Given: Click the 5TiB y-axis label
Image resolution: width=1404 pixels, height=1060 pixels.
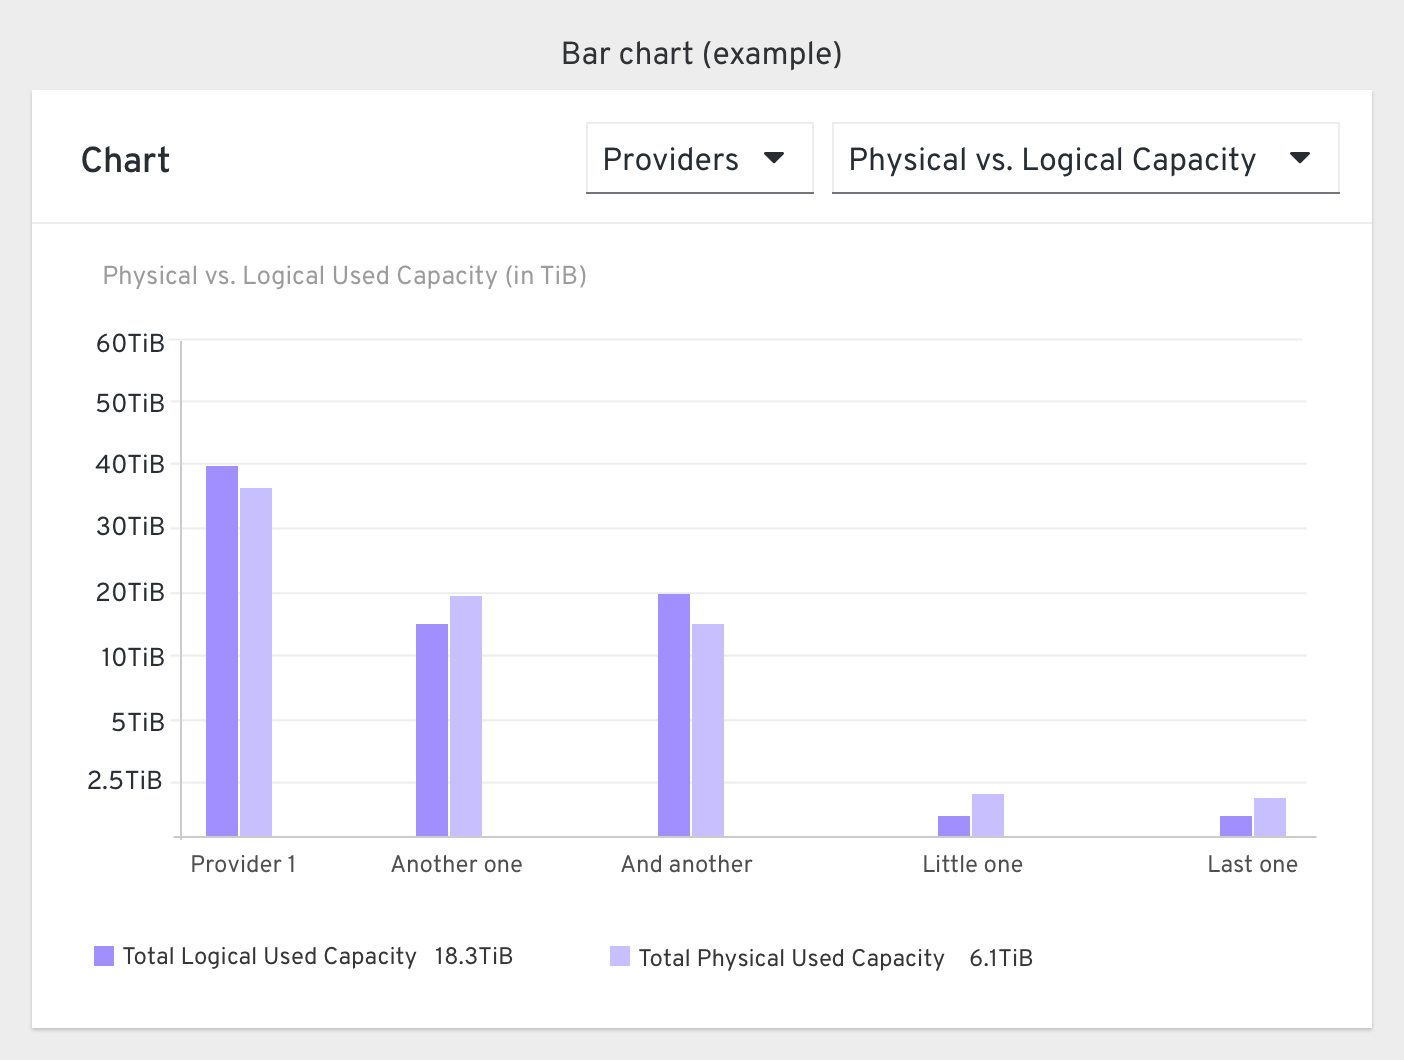Looking at the screenshot, I should coord(138,722).
